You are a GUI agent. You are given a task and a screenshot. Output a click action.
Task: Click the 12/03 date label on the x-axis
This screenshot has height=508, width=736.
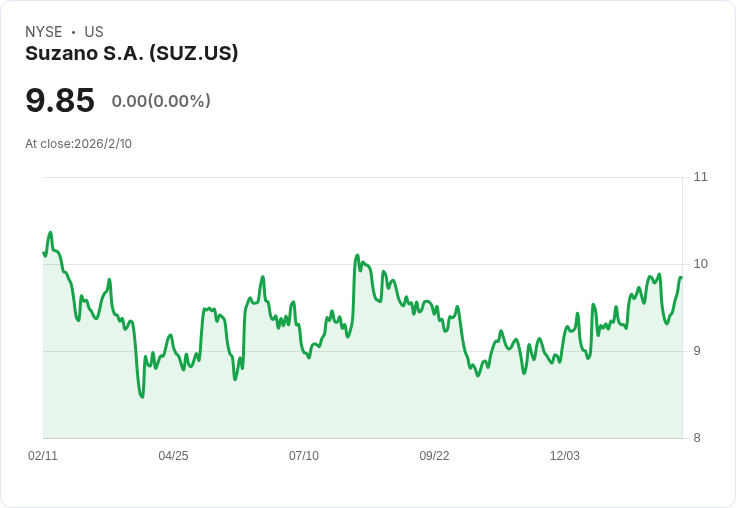coord(565,455)
